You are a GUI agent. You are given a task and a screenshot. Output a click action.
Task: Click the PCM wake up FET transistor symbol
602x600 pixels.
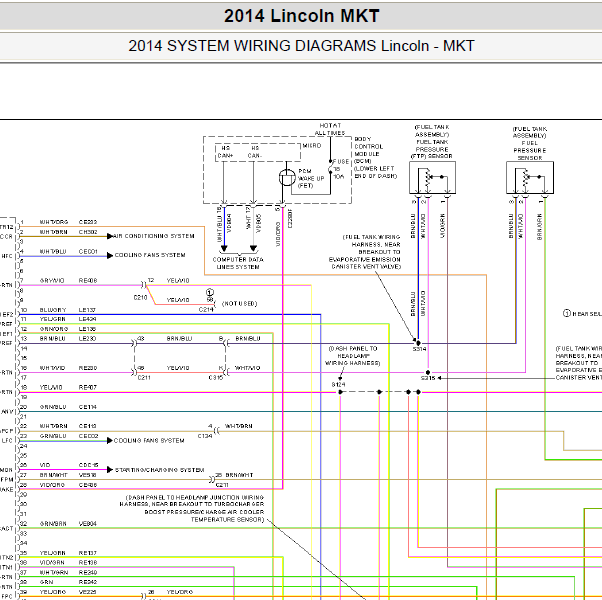(287, 178)
